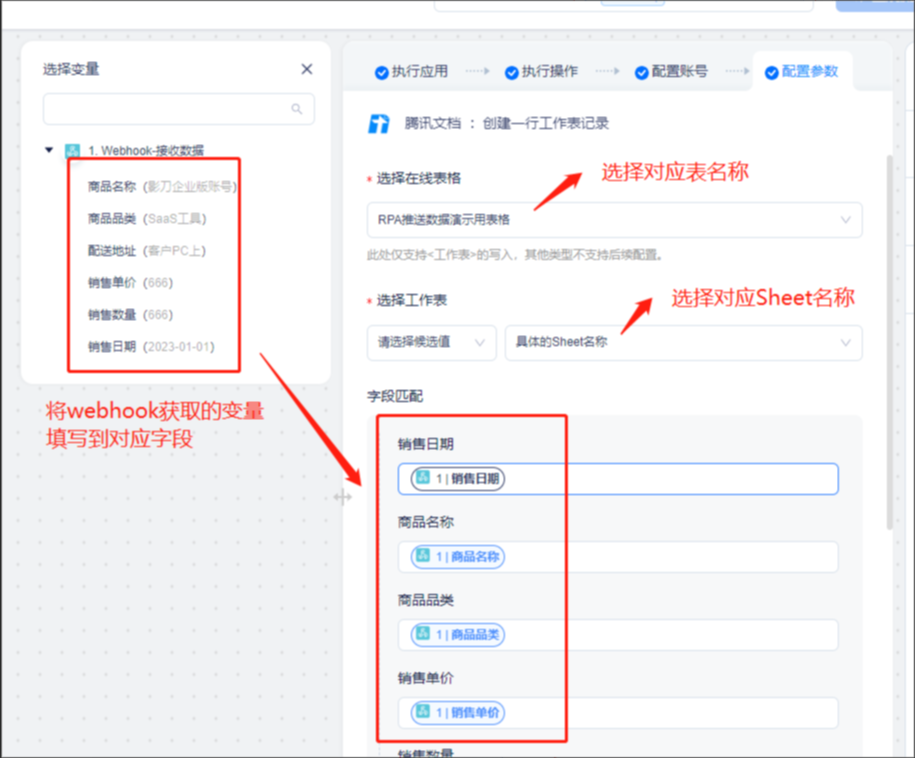Click the 腾讯文档 : 创建一行工作表记录 title
This screenshot has width=915, height=758.
[x=507, y=124]
